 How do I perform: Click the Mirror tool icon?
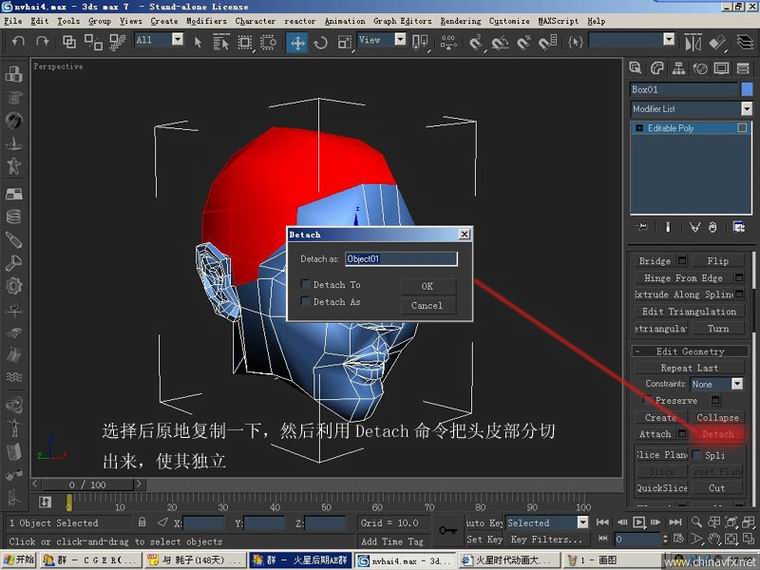693,43
